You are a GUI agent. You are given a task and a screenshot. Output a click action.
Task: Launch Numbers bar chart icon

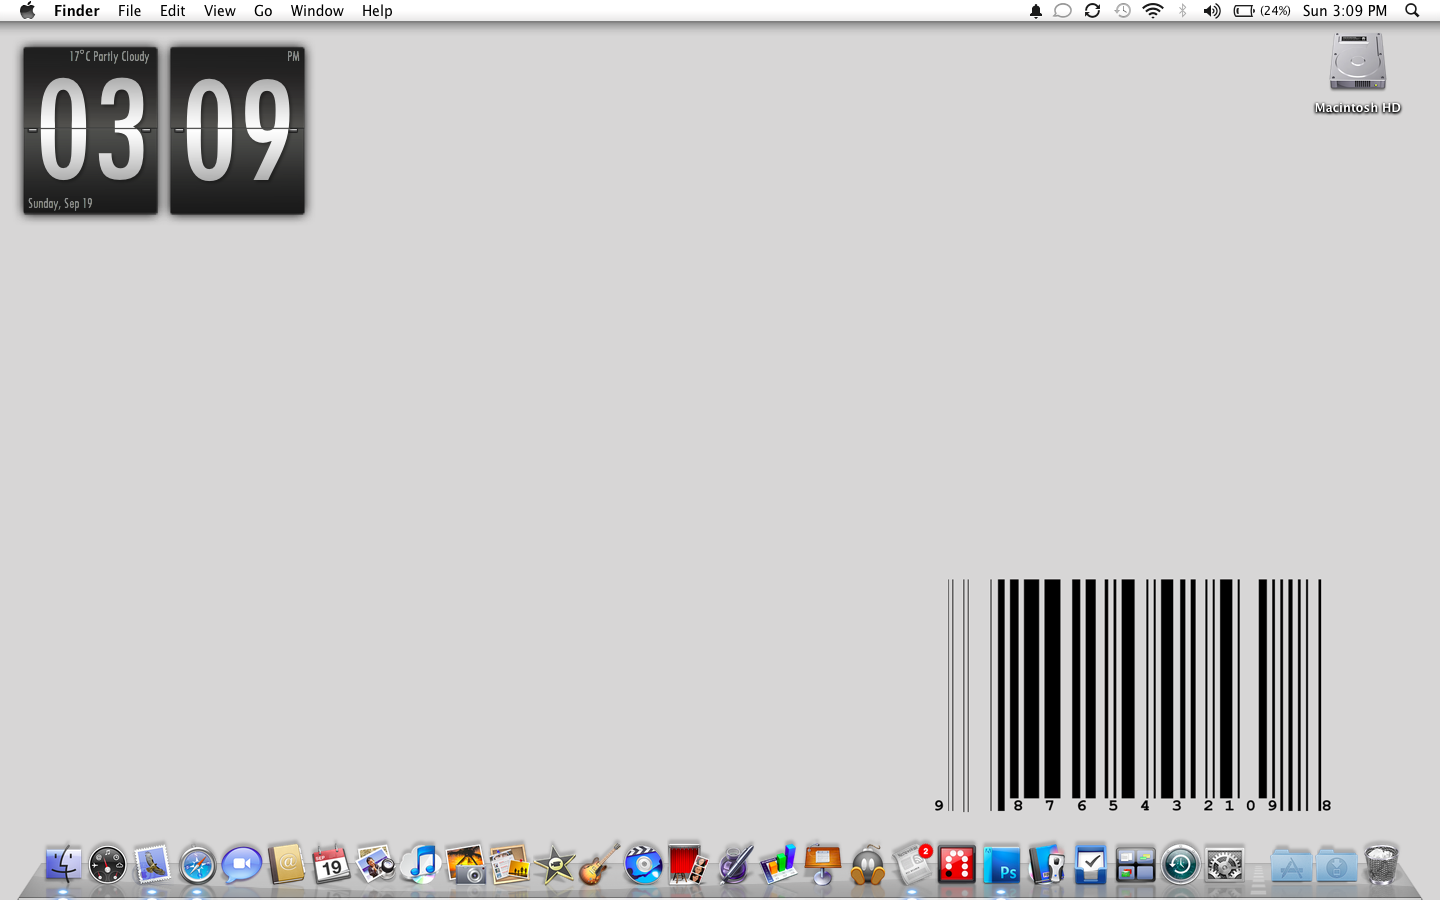click(778, 864)
